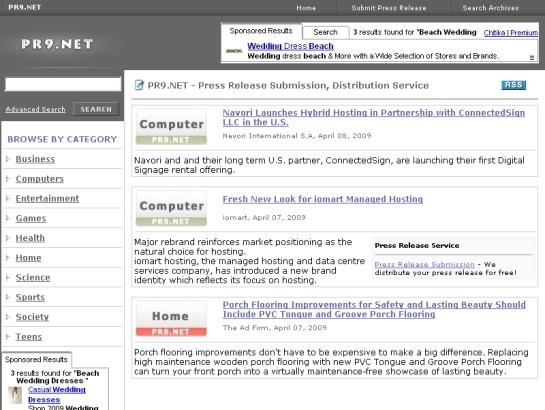Open the Casual Wedding Dresses ad link
The height and width of the screenshot is (410, 545).
point(57,395)
